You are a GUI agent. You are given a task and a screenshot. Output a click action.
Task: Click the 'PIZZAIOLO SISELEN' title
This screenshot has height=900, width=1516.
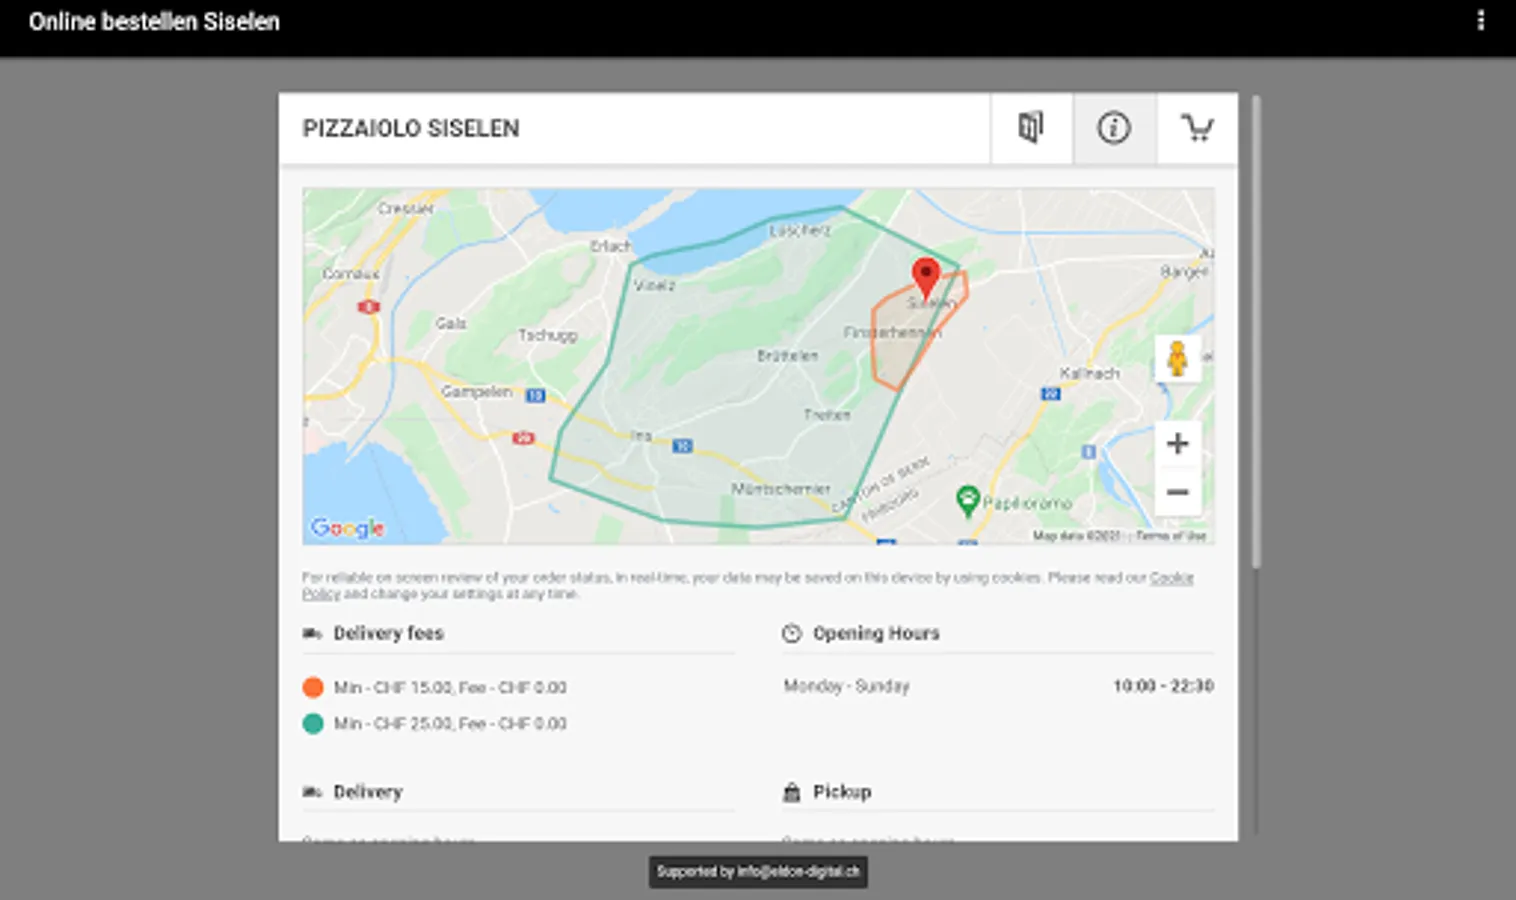coord(411,128)
